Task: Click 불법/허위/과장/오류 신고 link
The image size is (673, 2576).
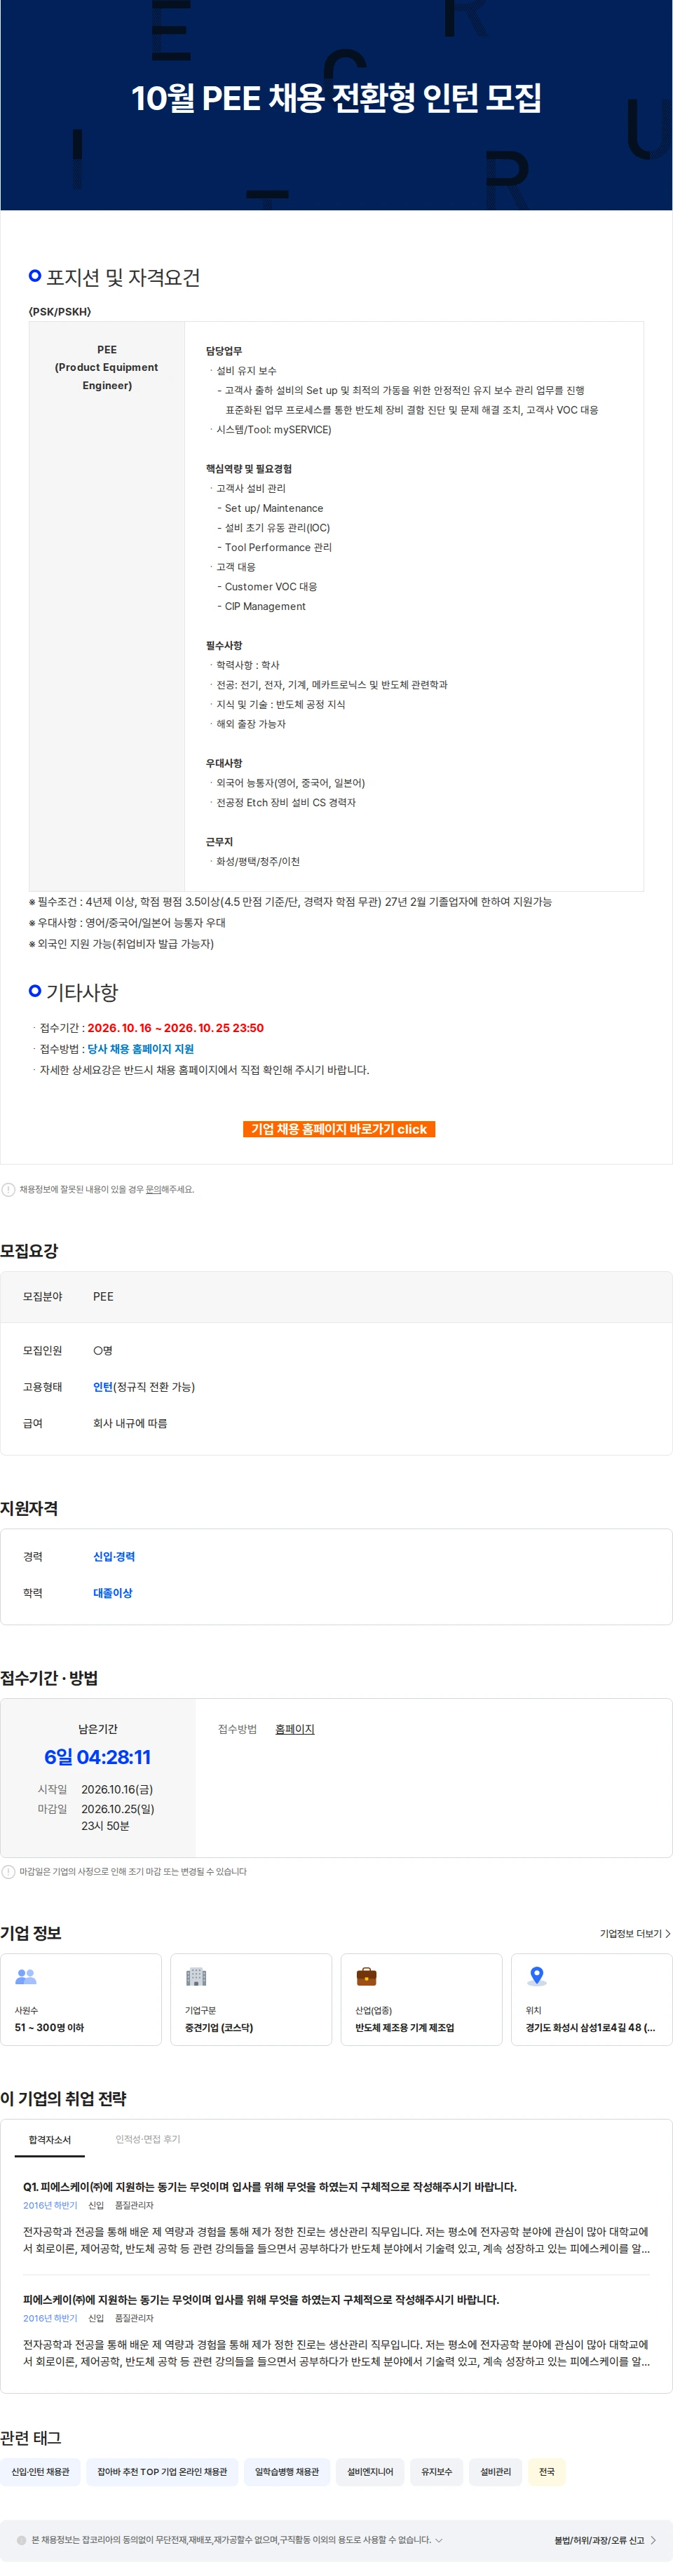Action: (600, 2540)
